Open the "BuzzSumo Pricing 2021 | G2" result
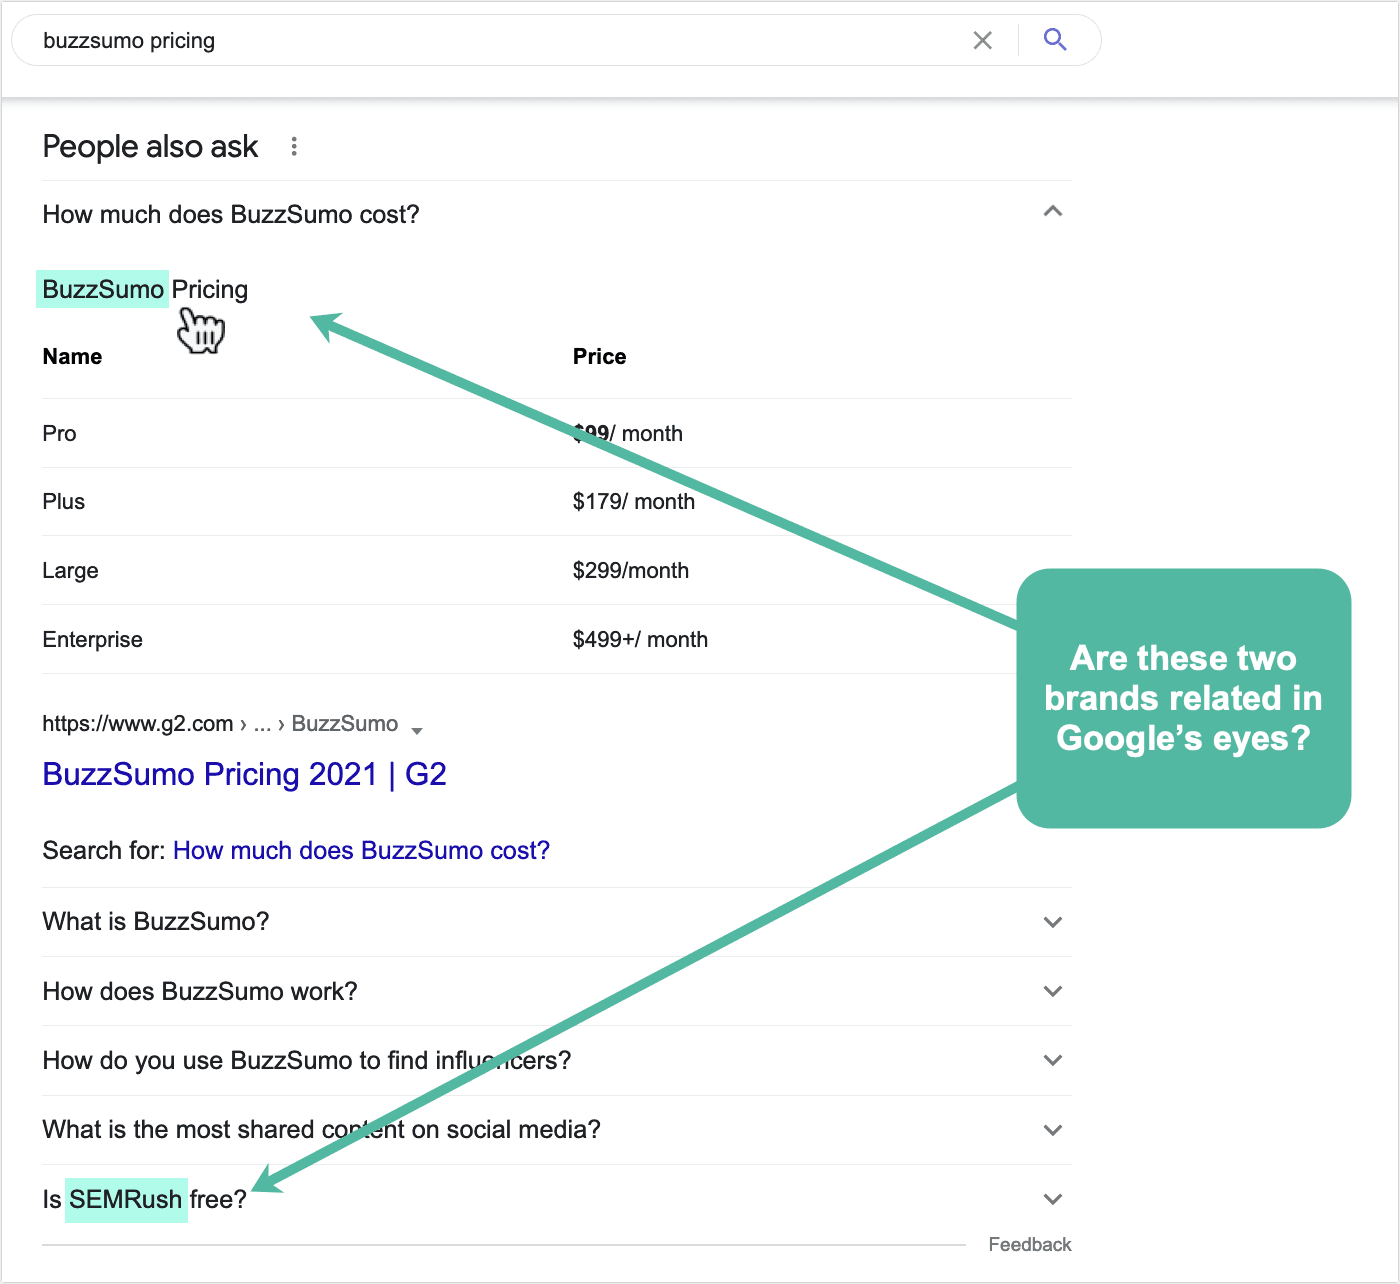 pyautogui.click(x=244, y=775)
